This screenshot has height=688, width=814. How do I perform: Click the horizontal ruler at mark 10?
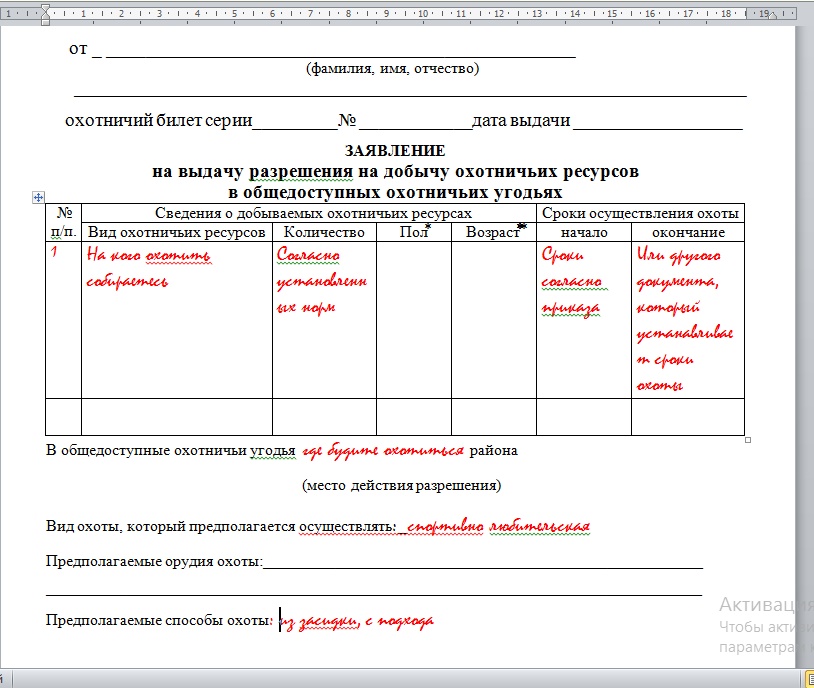click(x=422, y=14)
